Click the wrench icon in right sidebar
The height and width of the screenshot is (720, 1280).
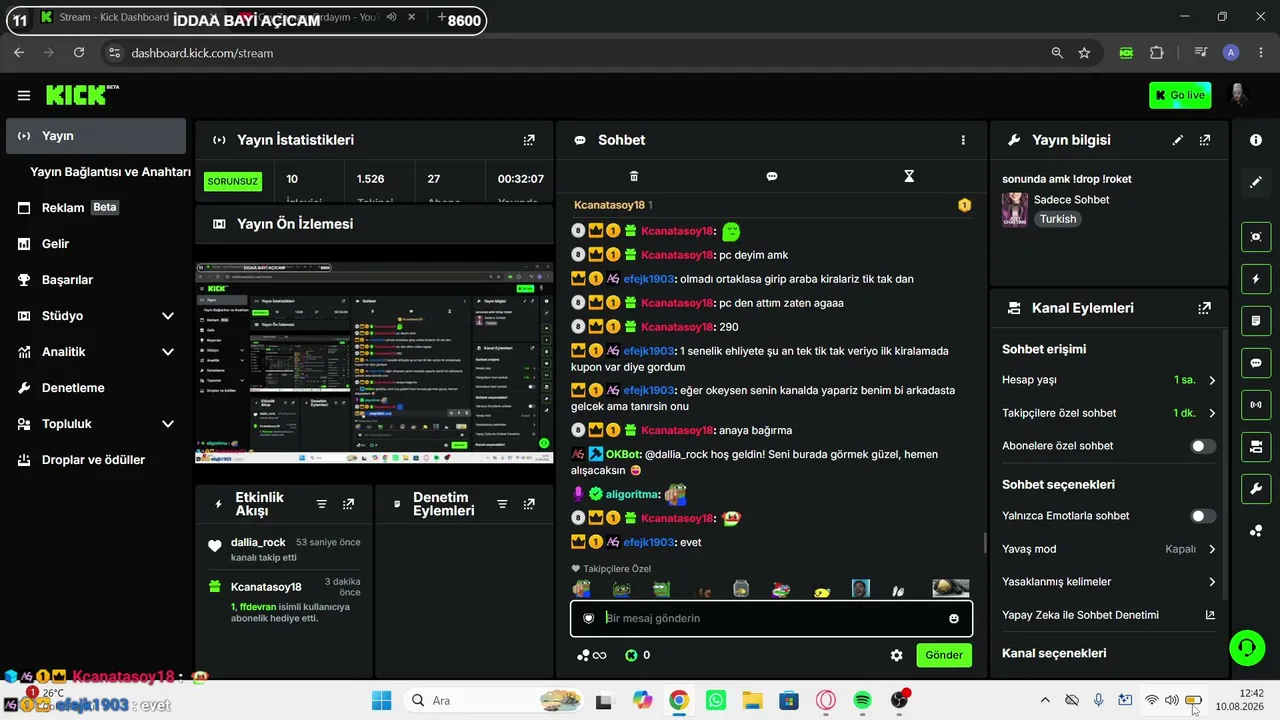click(x=1256, y=489)
